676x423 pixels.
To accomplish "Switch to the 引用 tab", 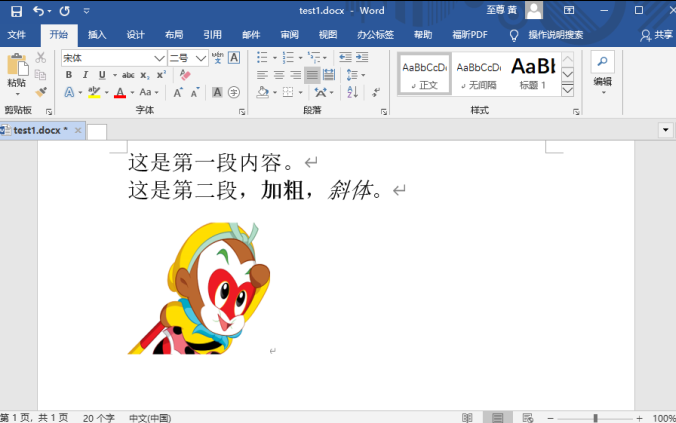I will click(213, 35).
